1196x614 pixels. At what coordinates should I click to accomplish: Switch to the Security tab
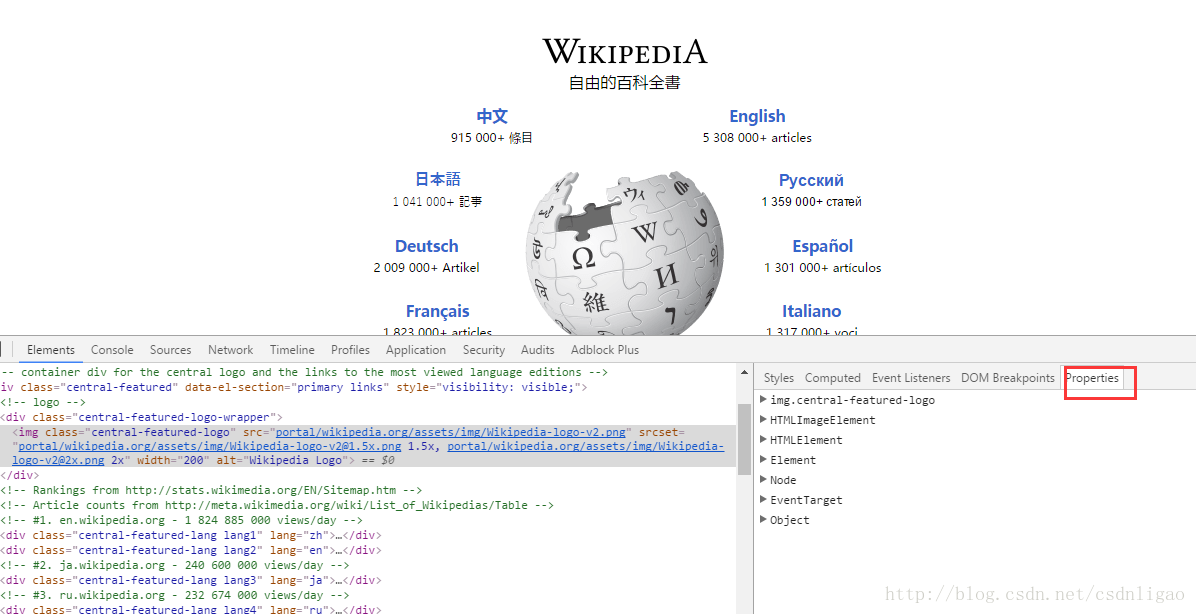tap(484, 349)
